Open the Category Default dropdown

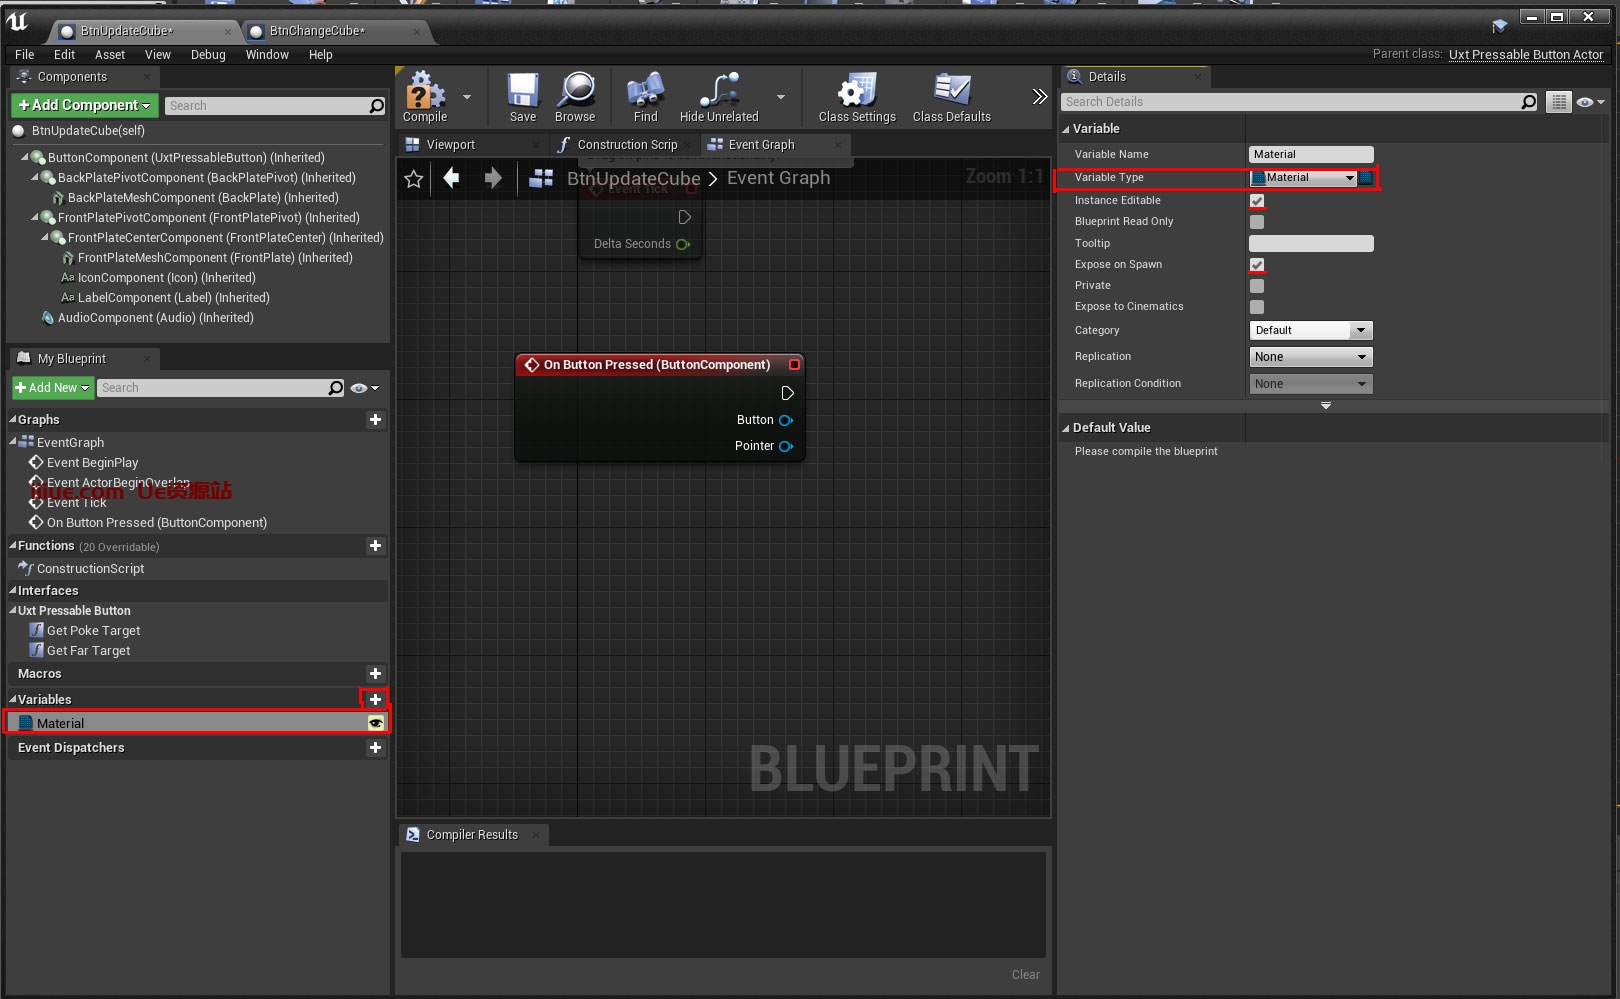coord(1310,331)
